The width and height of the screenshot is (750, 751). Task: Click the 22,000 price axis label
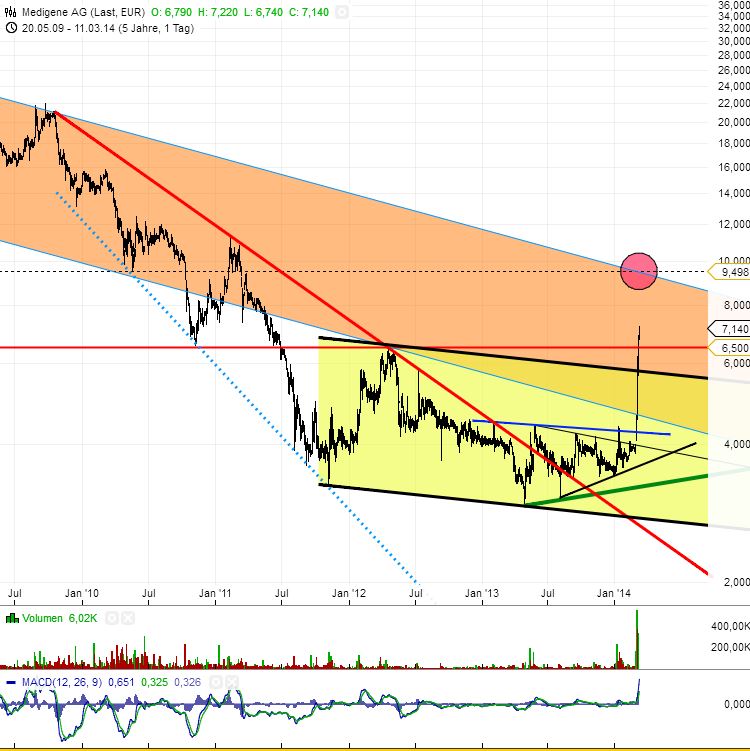click(734, 103)
